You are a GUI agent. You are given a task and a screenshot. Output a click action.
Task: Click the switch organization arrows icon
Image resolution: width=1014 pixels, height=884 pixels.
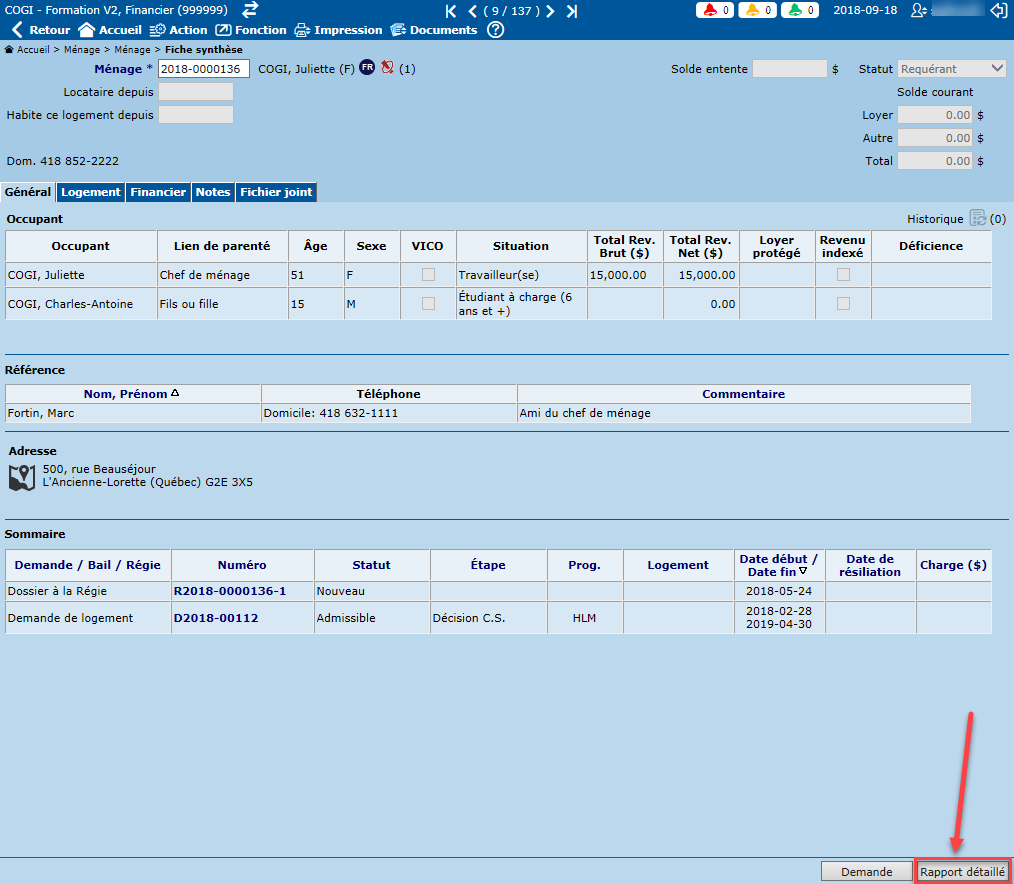pos(250,10)
